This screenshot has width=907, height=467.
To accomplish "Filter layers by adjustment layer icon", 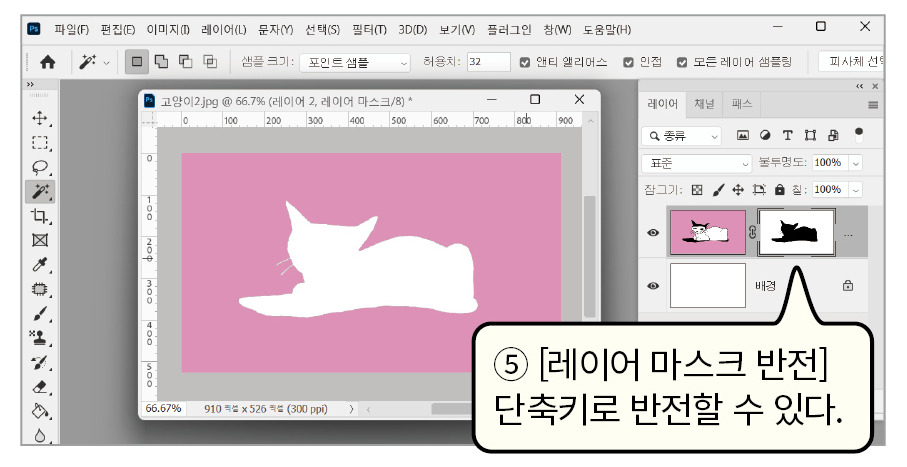I will coord(765,135).
